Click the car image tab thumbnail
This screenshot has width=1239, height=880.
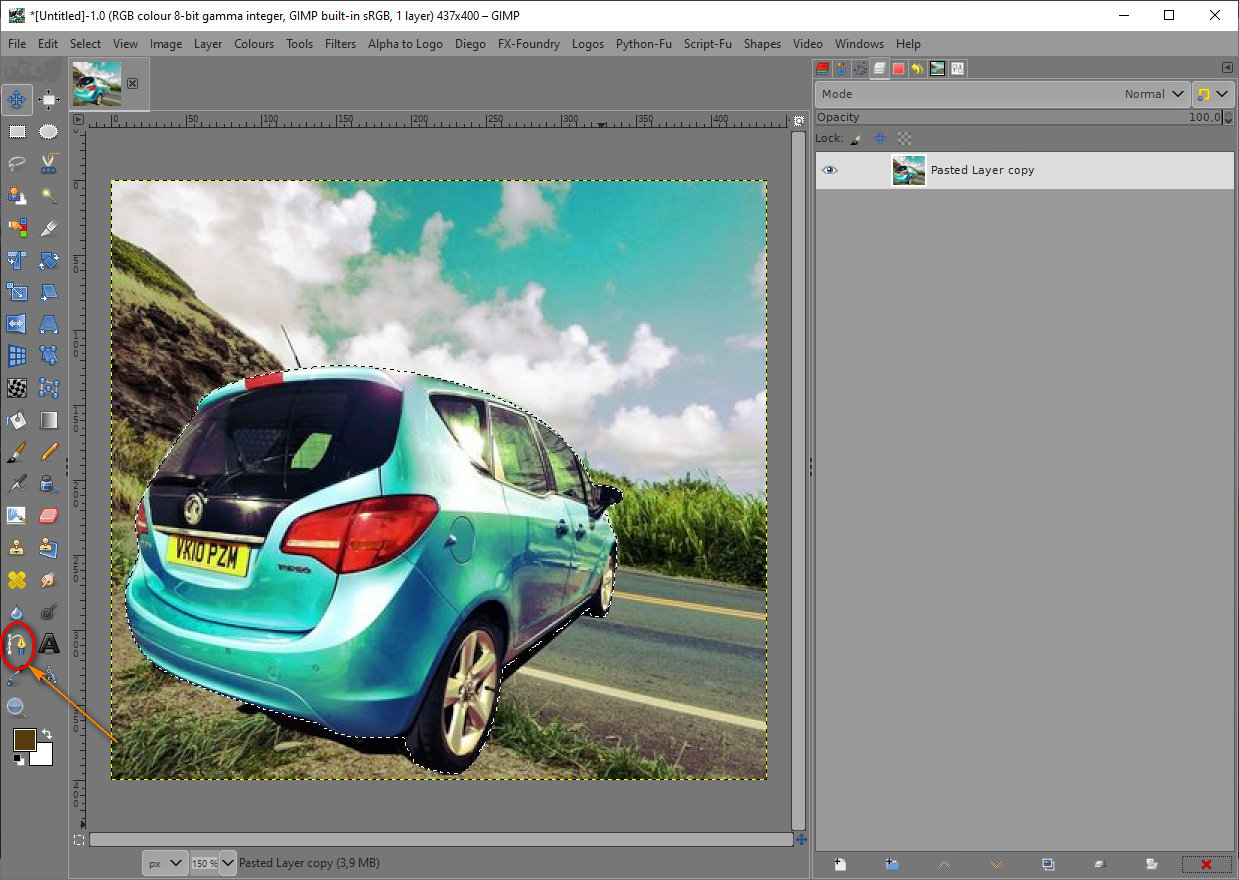[x=97, y=83]
